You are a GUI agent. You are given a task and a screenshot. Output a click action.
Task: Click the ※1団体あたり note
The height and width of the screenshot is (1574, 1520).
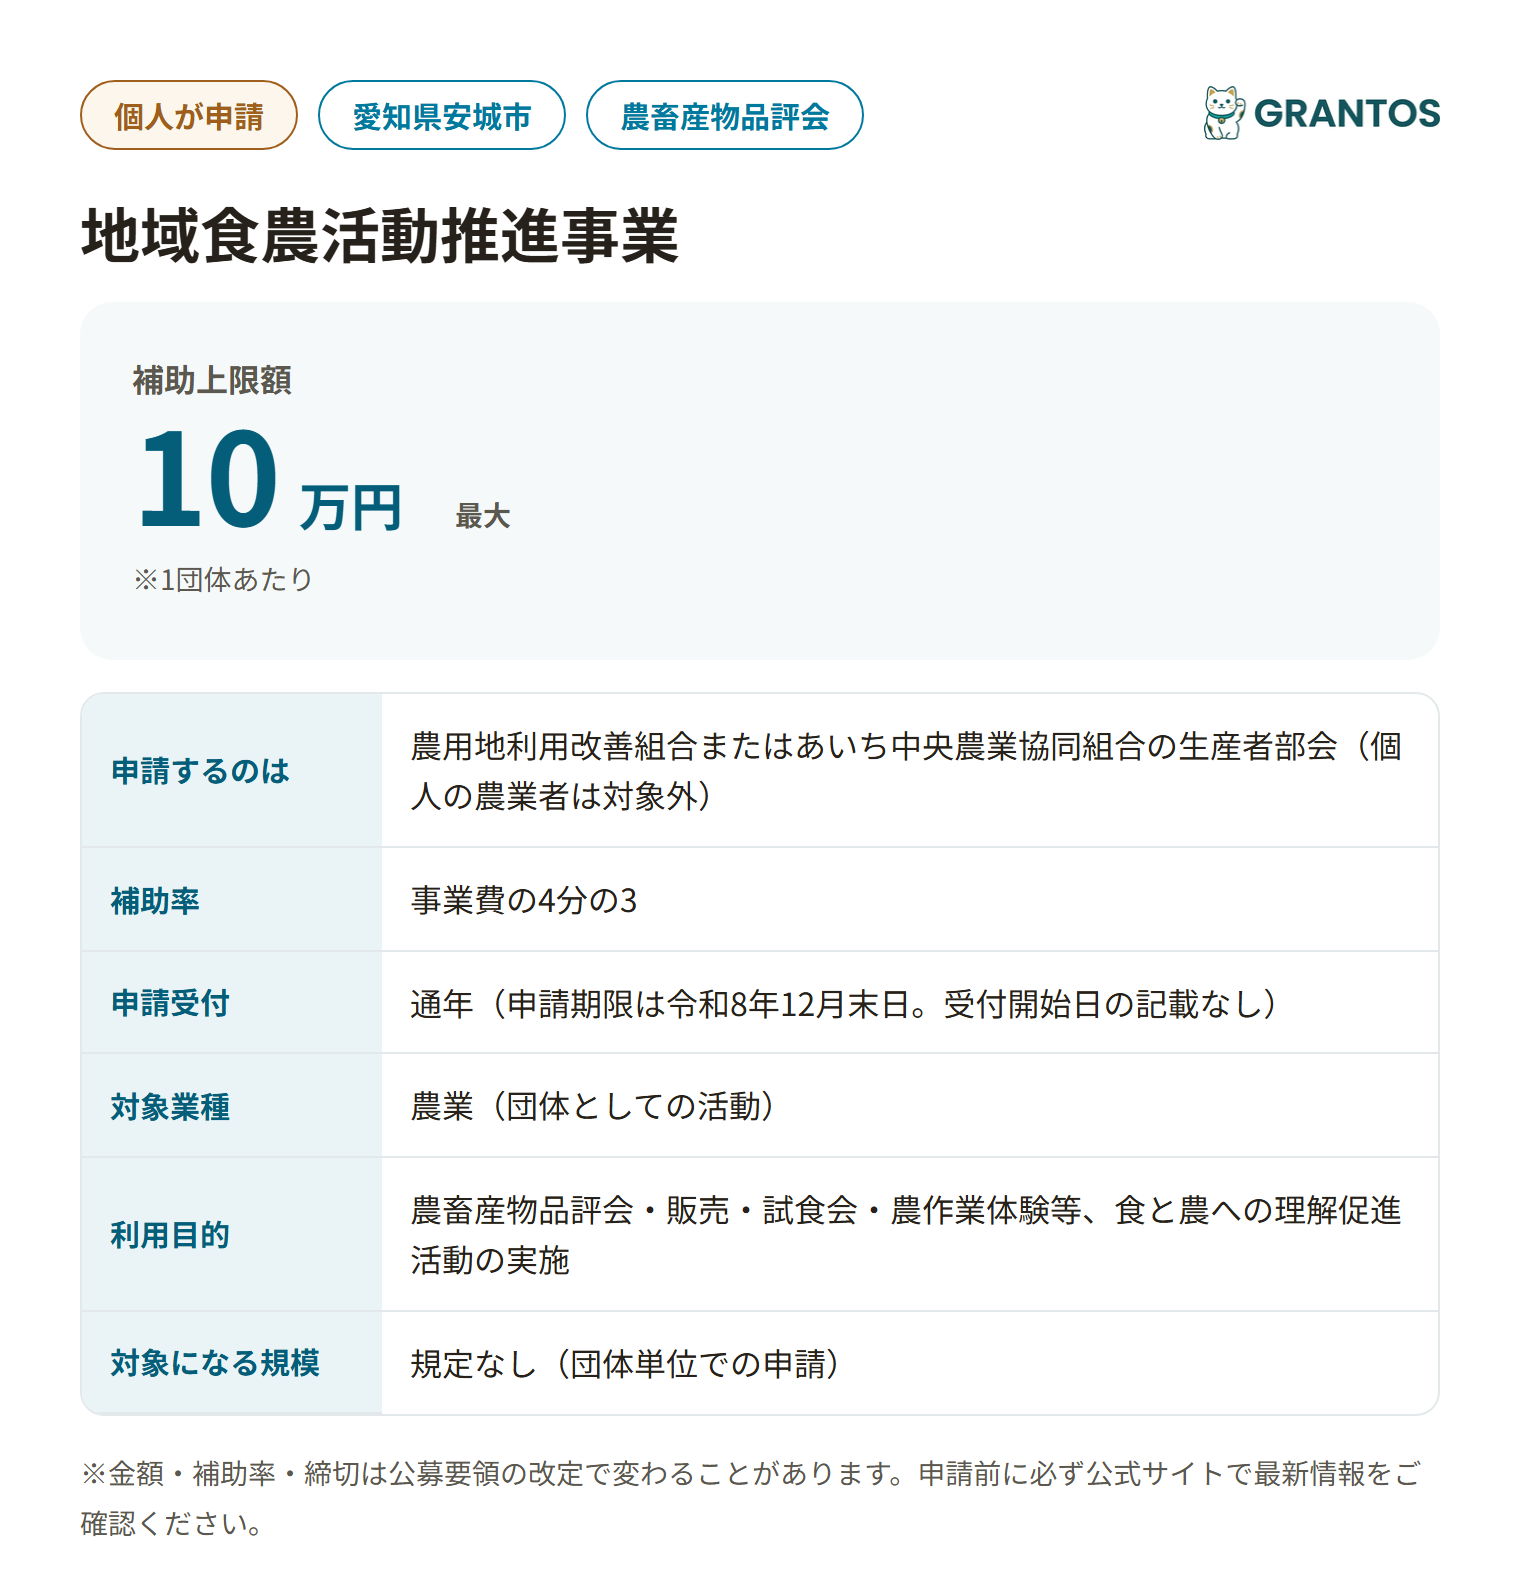coord(224,579)
